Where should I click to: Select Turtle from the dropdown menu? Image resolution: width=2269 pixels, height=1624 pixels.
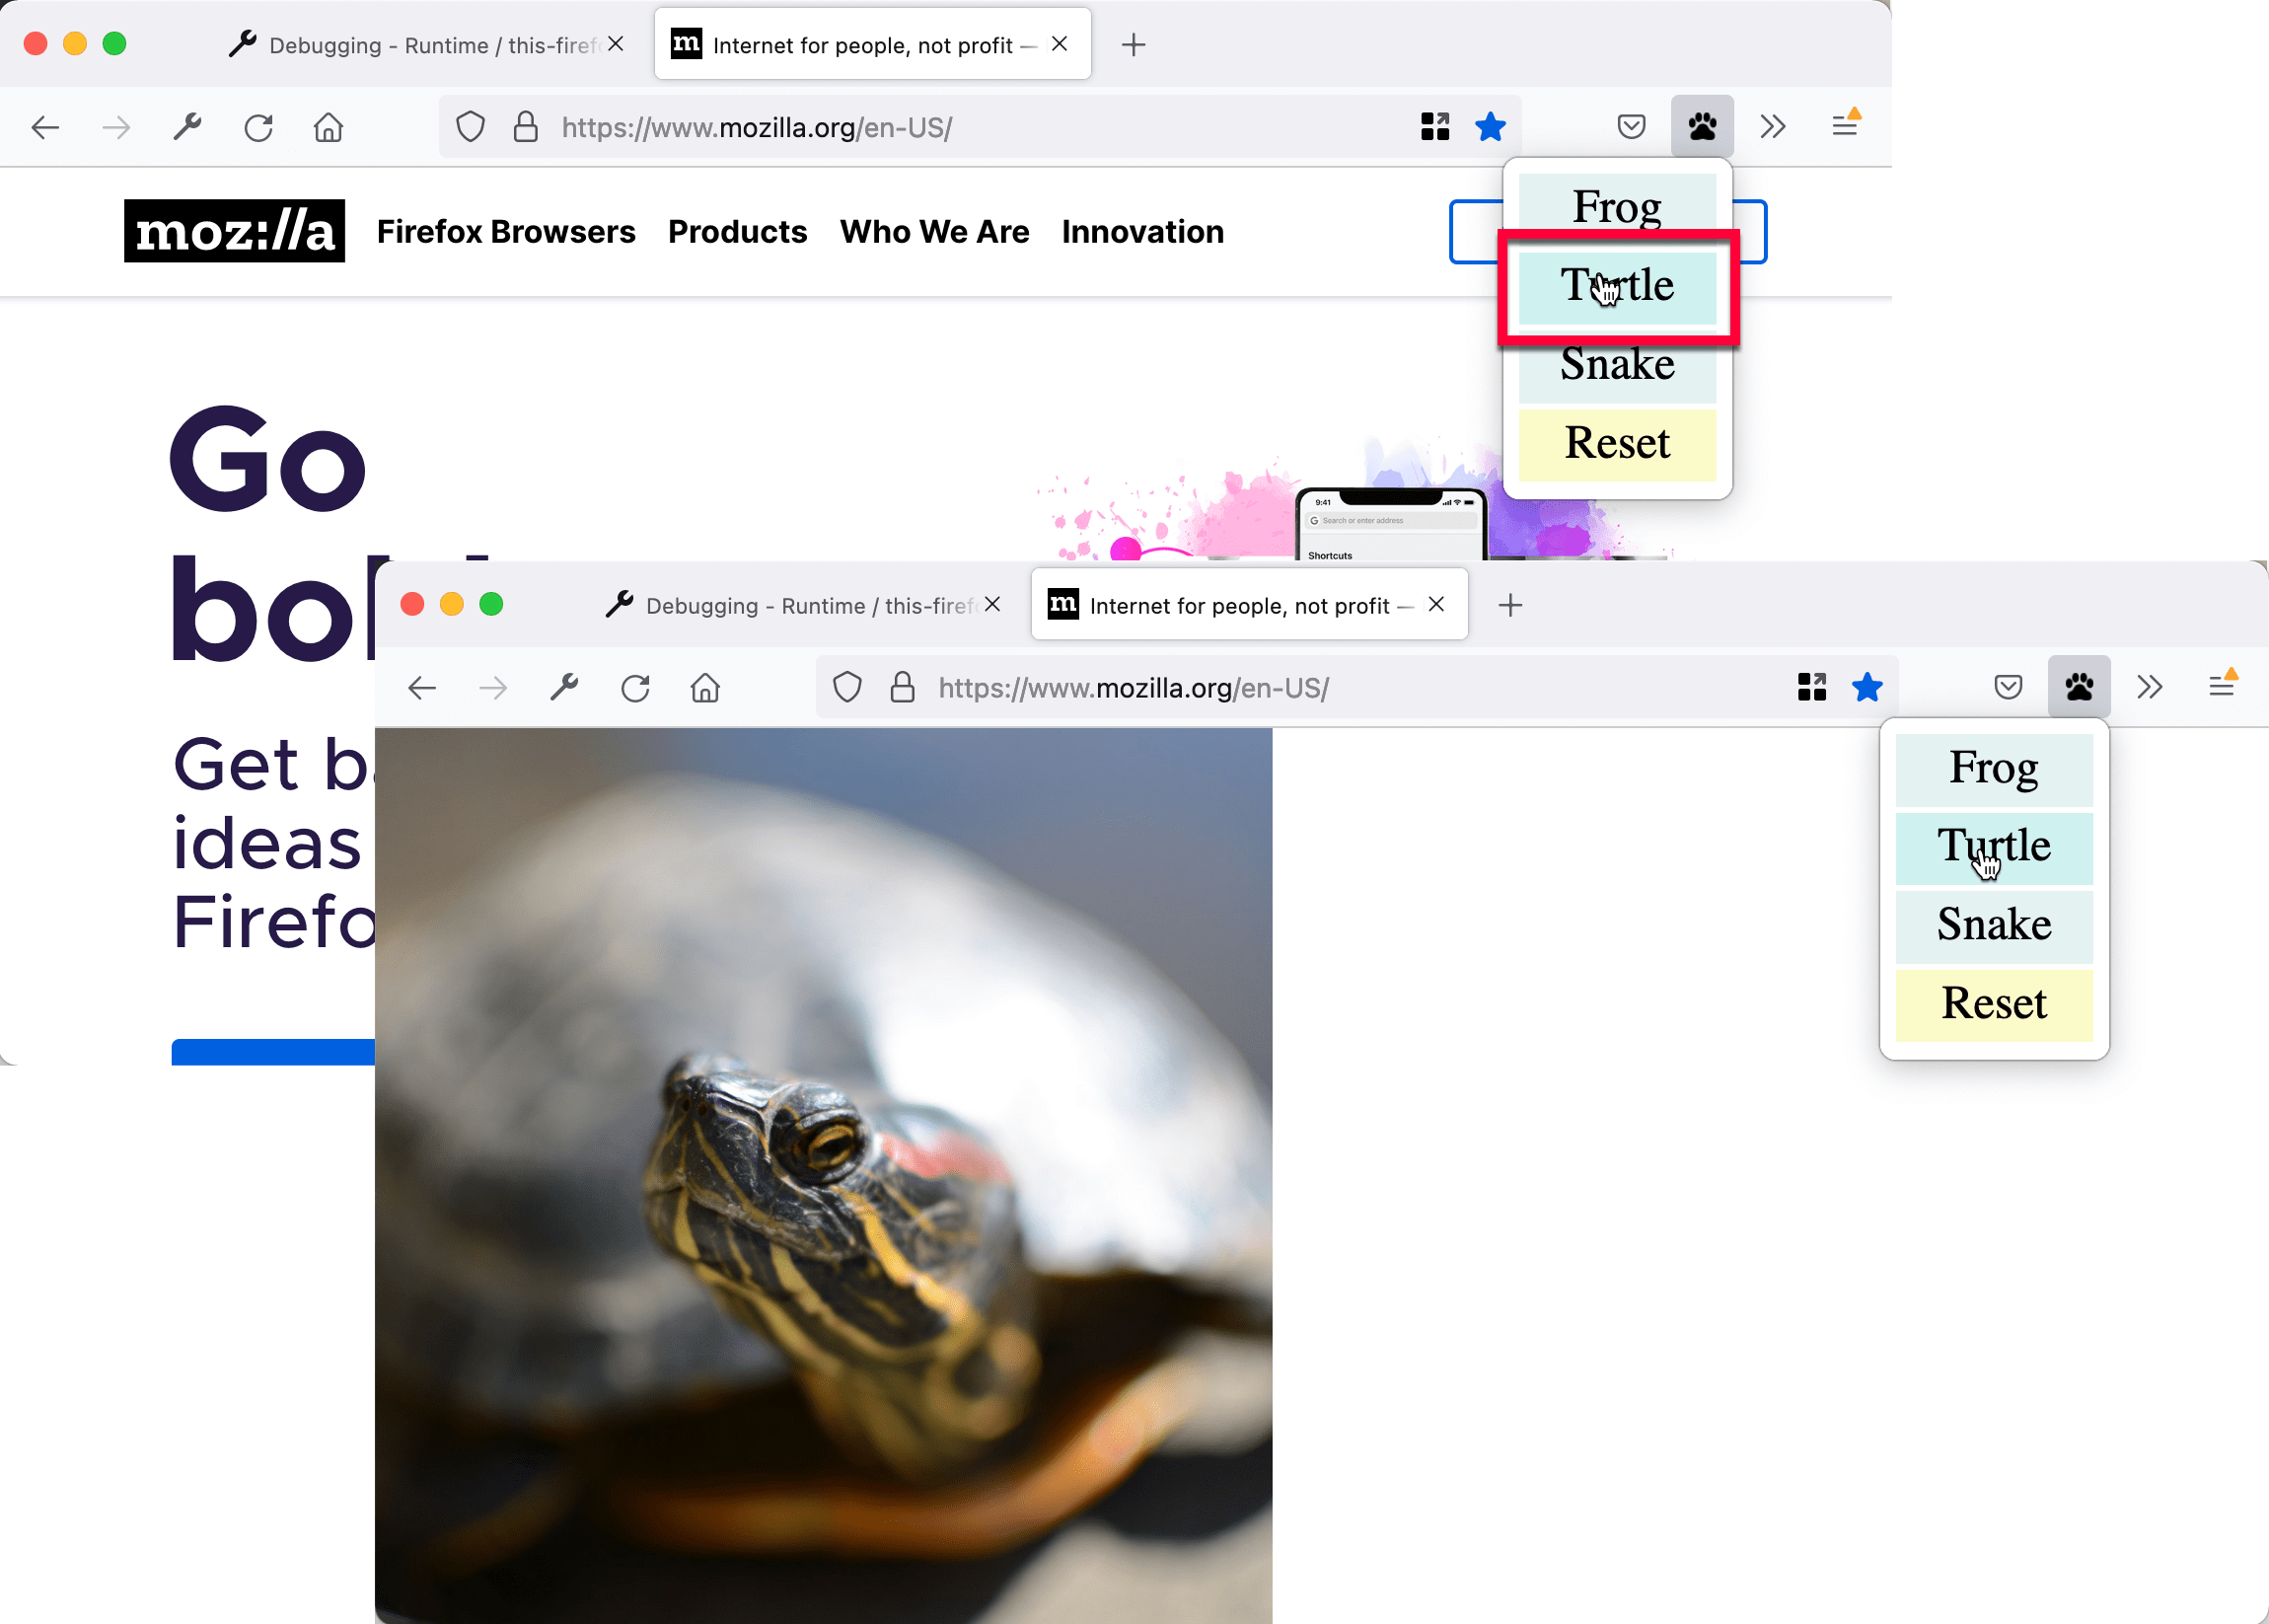(x=1617, y=286)
